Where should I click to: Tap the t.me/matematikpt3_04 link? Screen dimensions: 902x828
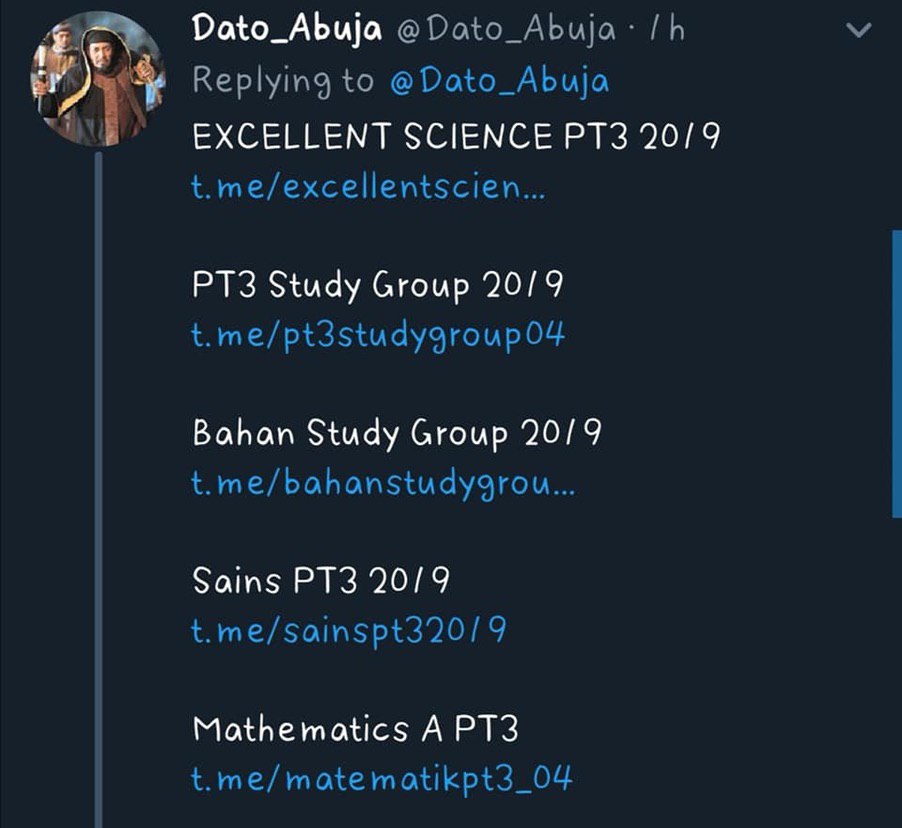[x=382, y=778]
